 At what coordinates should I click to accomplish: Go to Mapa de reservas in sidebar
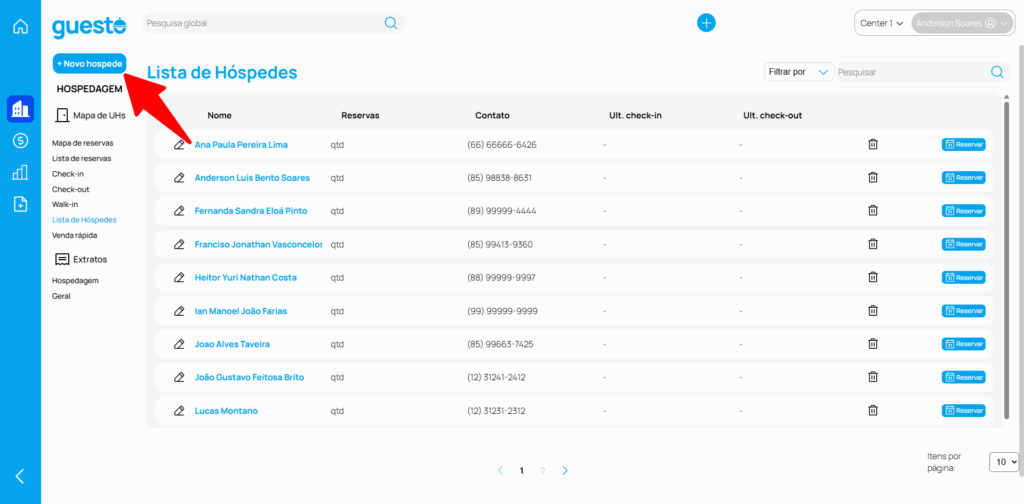tap(82, 143)
